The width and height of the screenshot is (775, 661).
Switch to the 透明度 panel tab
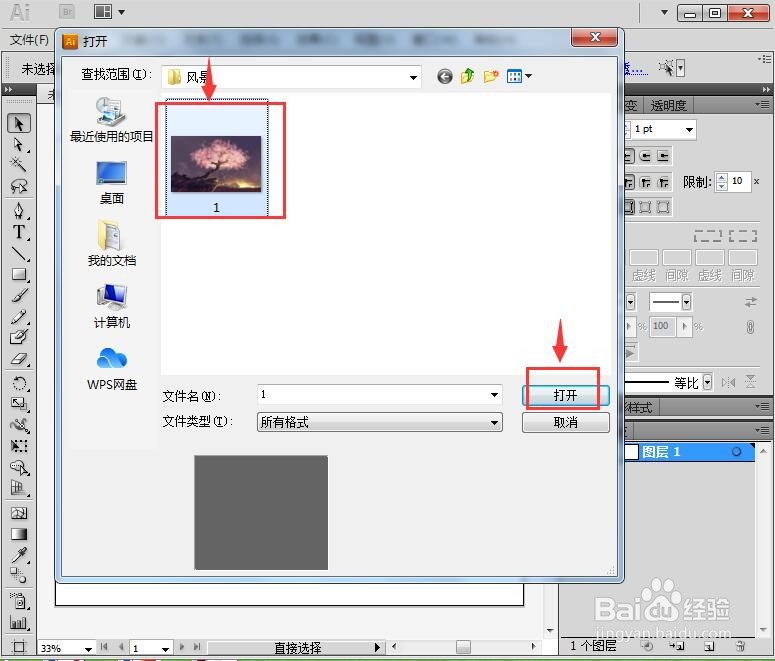[x=668, y=105]
